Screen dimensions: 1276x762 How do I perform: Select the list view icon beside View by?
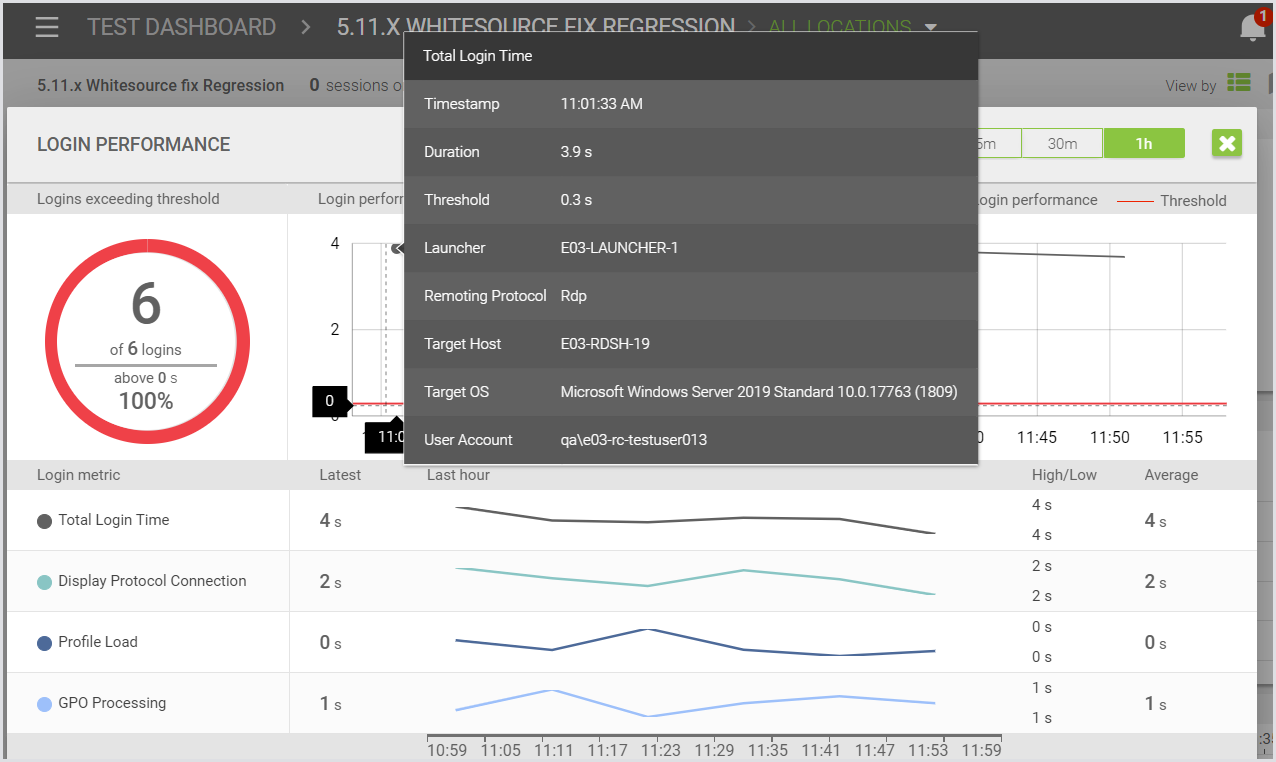pos(1239,84)
